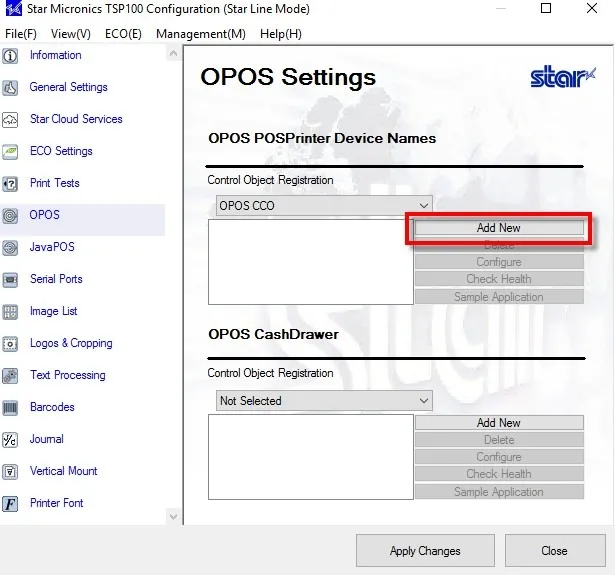Click the Serial Ports icon
This screenshot has height=575, width=615.
[x=10, y=280]
